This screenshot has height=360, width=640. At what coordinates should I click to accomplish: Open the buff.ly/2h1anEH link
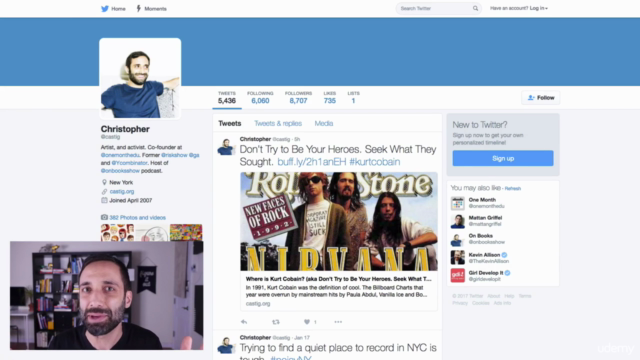312,162
